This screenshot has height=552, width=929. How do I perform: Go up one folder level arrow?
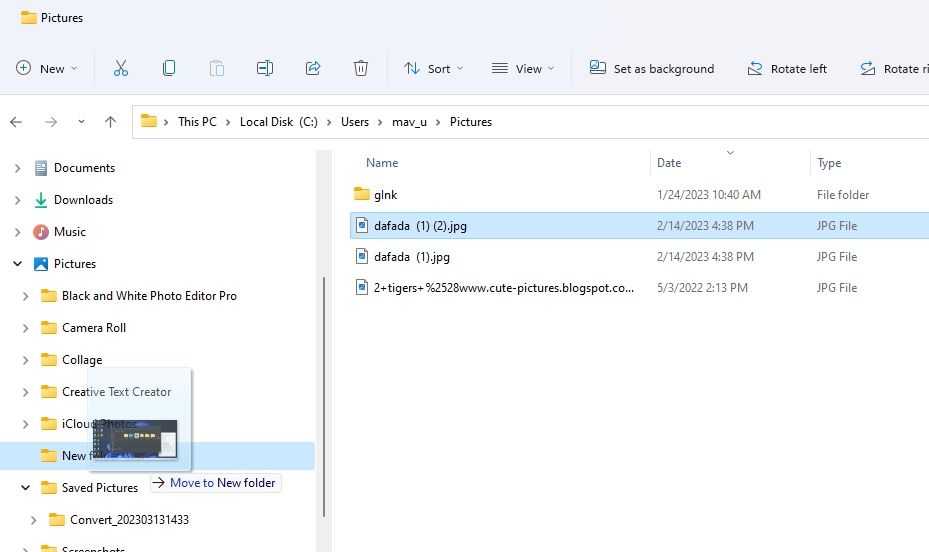click(x=110, y=122)
